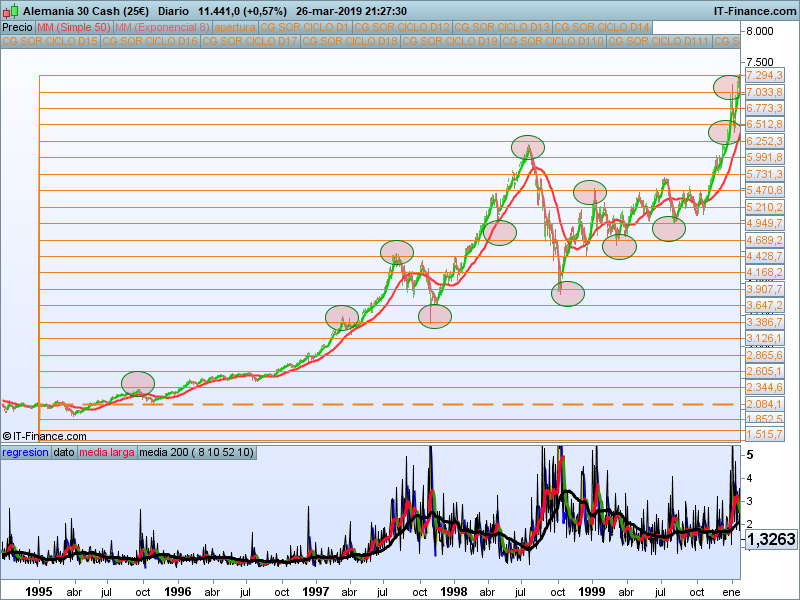Click the 1,3263 current value label
Screen dimensions: 800x600
[x=770, y=537]
